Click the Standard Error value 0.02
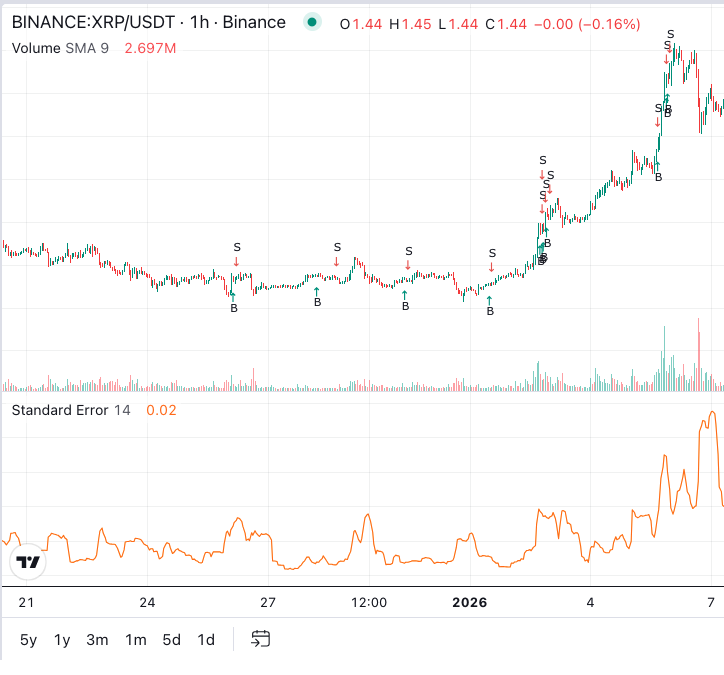 (162, 410)
